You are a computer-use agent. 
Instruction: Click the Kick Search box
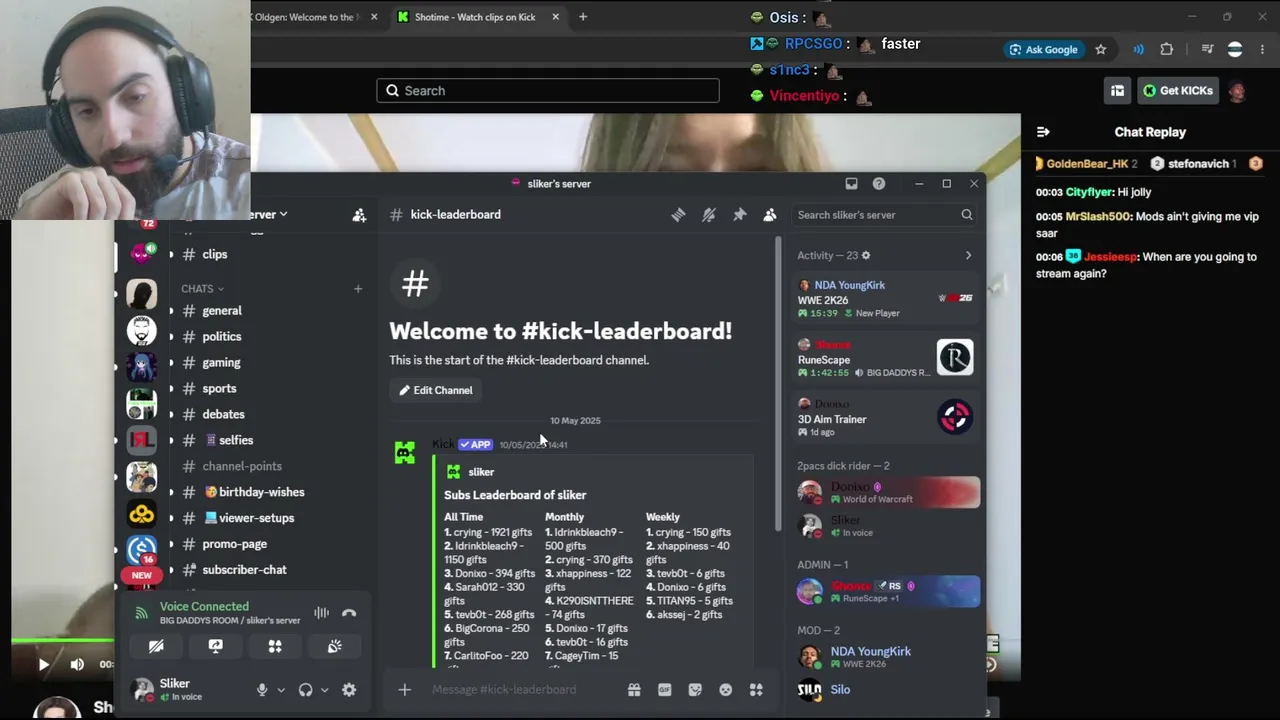coord(548,91)
